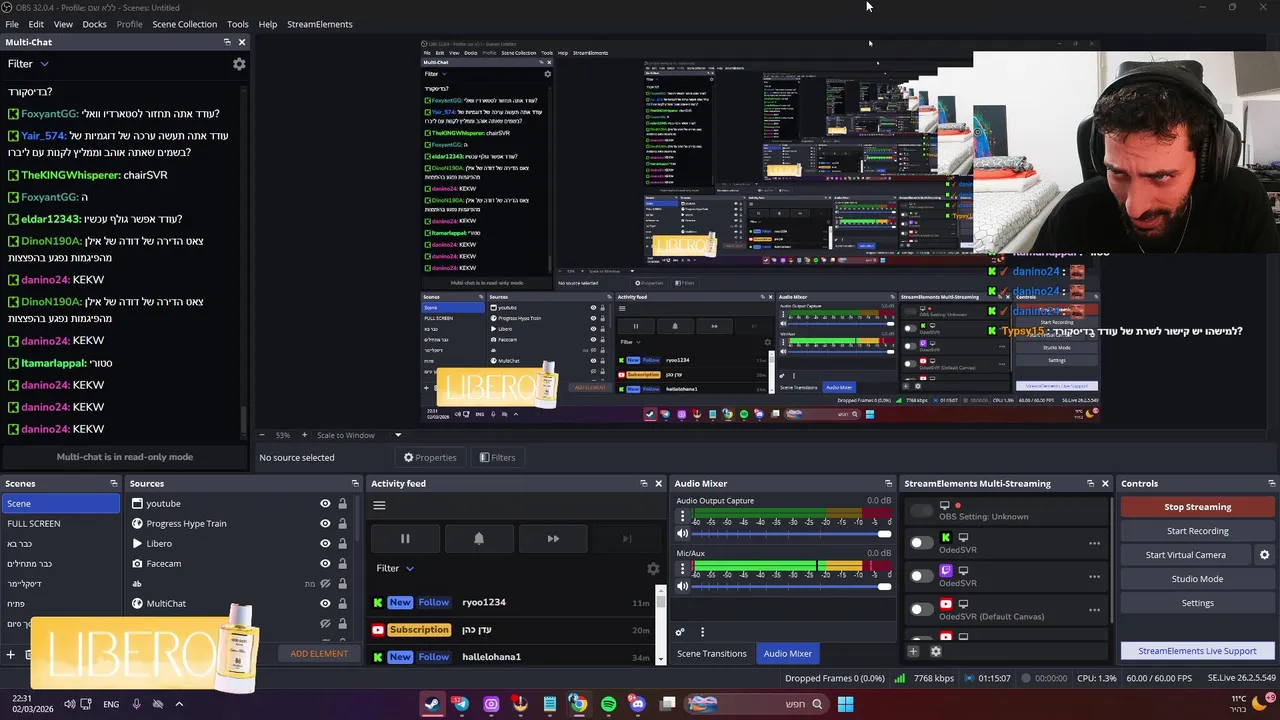Select the FULL SCREEN scene
The image size is (1280, 720).
tap(60, 524)
